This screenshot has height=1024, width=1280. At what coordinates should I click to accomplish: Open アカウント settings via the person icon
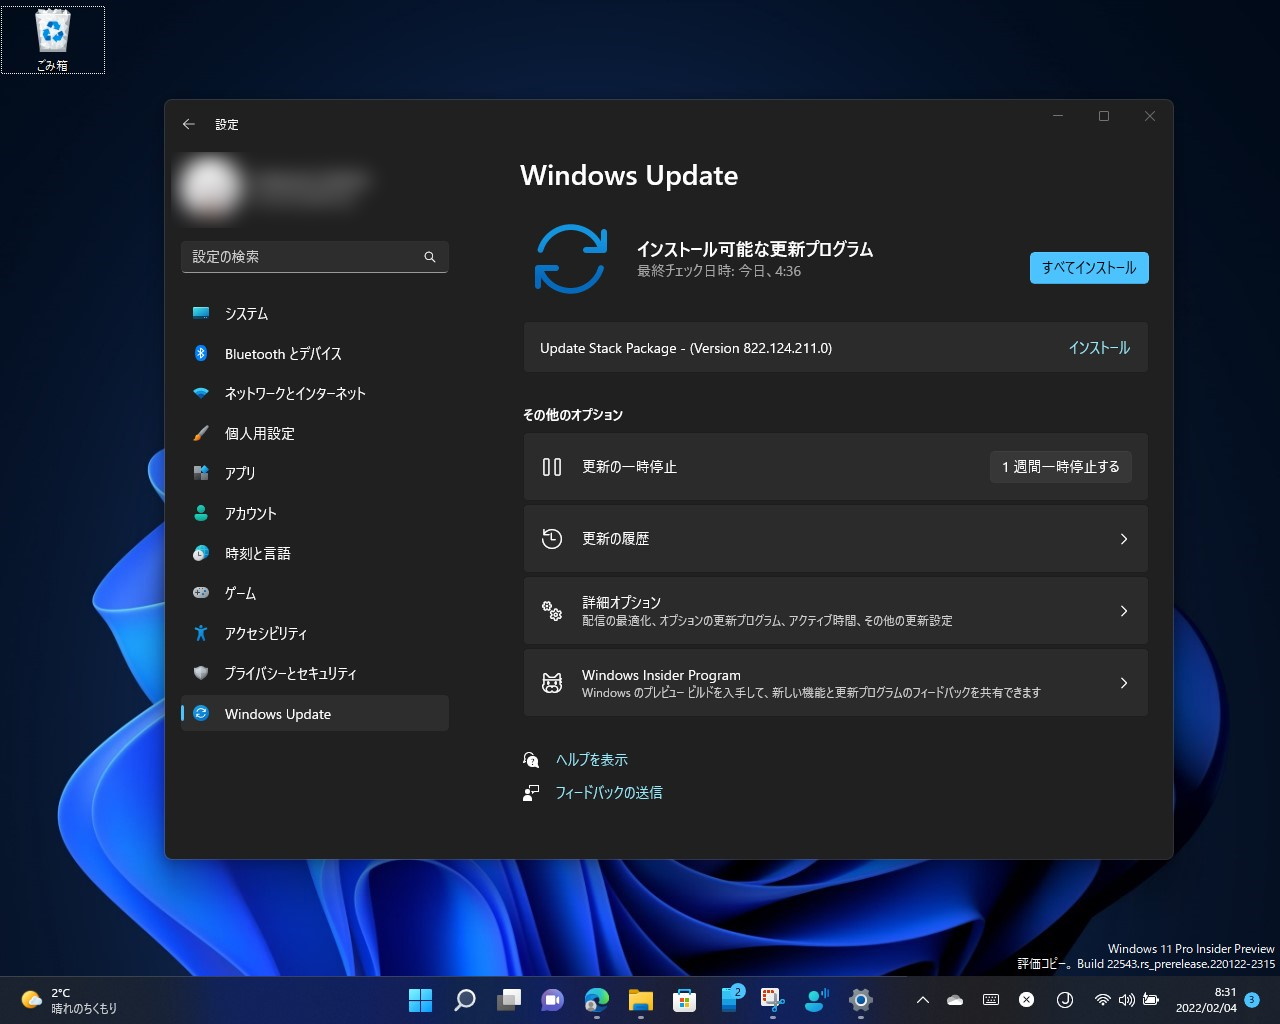[x=201, y=513]
